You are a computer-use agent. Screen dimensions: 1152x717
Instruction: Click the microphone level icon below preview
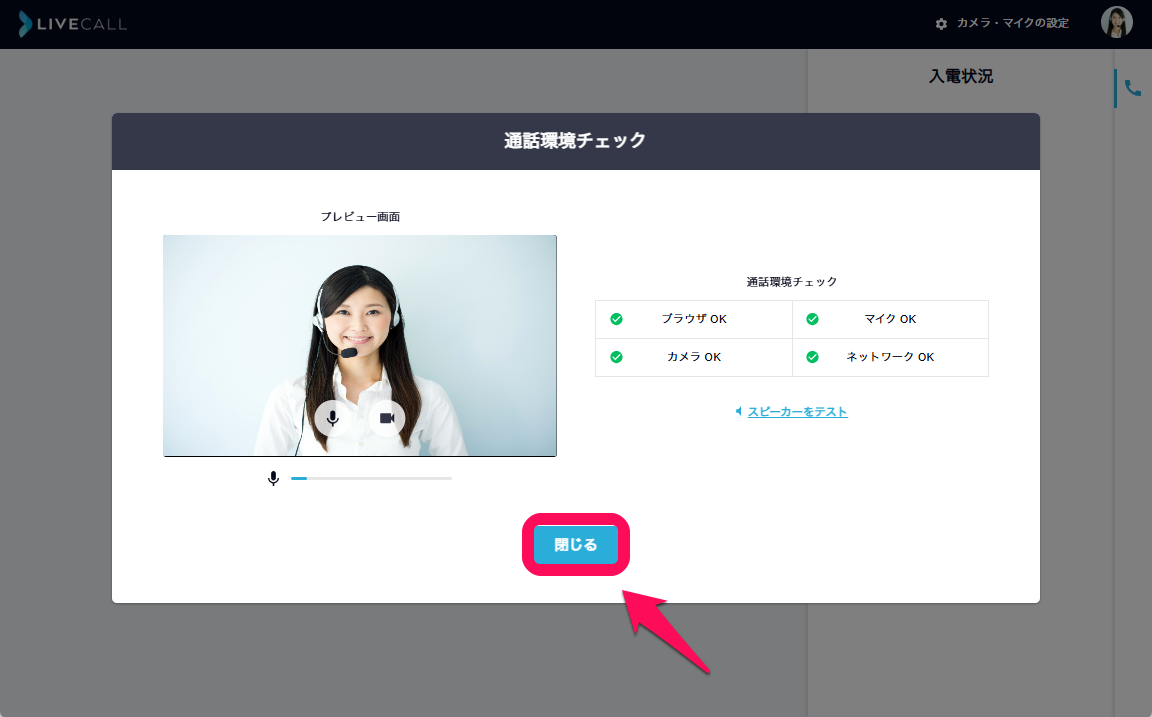click(x=273, y=478)
